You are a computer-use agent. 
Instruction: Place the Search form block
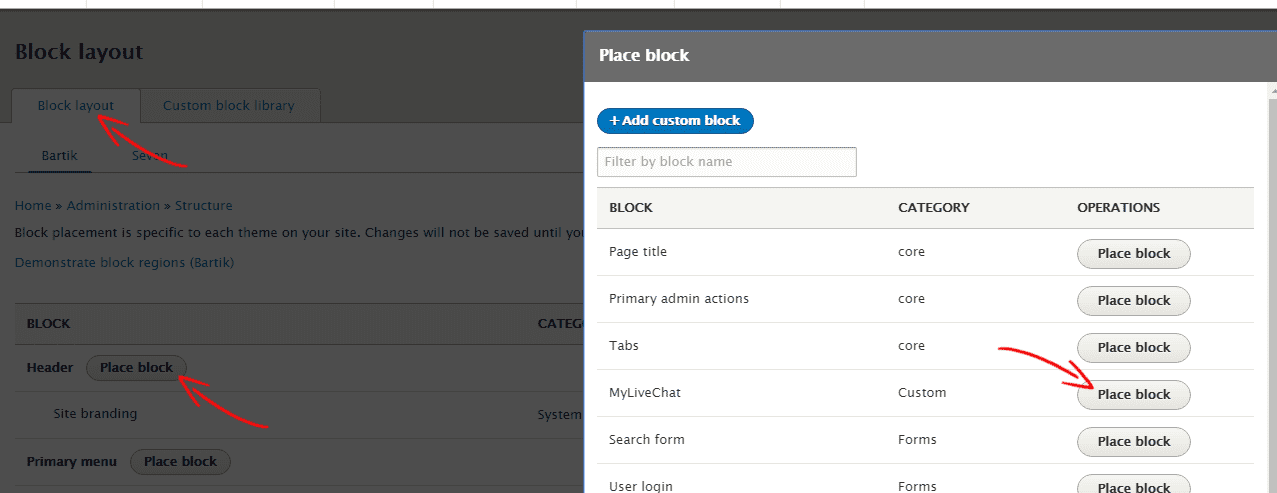(1133, 442)
